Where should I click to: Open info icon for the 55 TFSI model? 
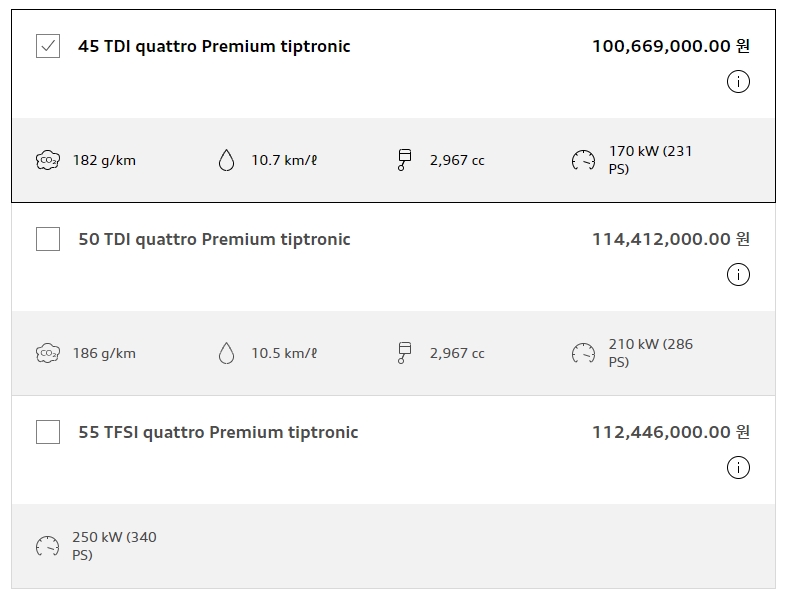point(738,467)
